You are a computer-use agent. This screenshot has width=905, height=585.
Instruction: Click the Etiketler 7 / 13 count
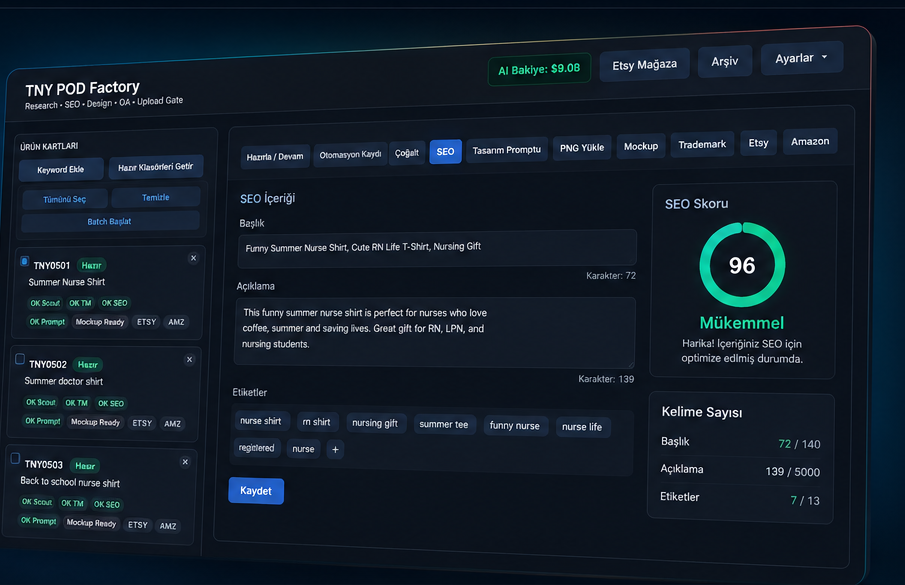tap(805, 500)
